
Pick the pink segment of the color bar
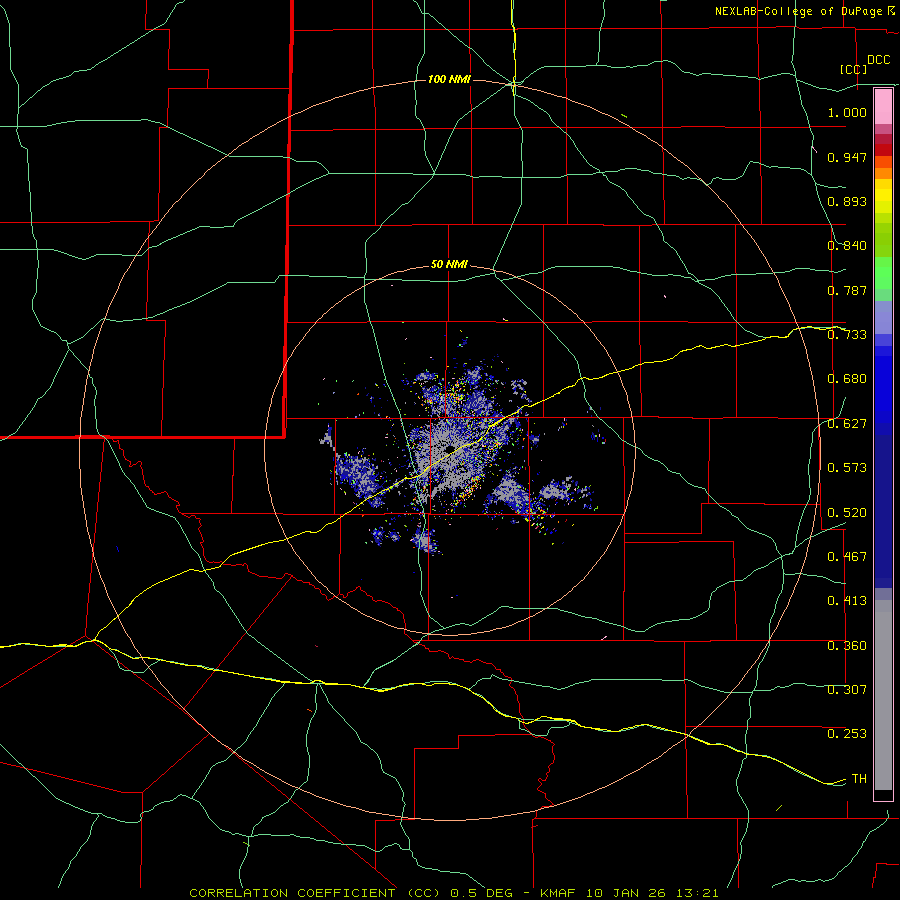click(883, 107)
